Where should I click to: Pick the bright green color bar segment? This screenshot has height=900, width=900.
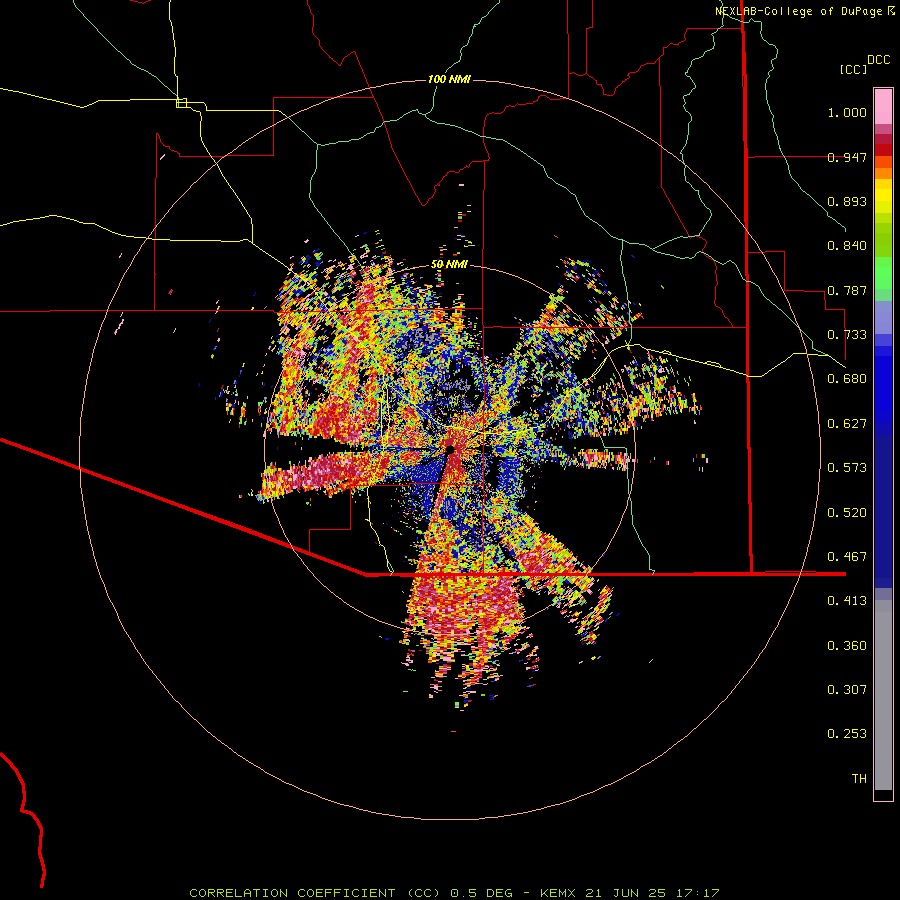click(x=883, y=273)
